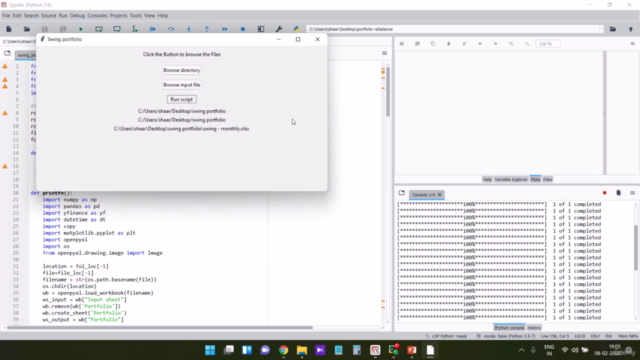The width and height of the screenshot is (640, 360).
Task: Open the View menu
Action: (149, 16)
